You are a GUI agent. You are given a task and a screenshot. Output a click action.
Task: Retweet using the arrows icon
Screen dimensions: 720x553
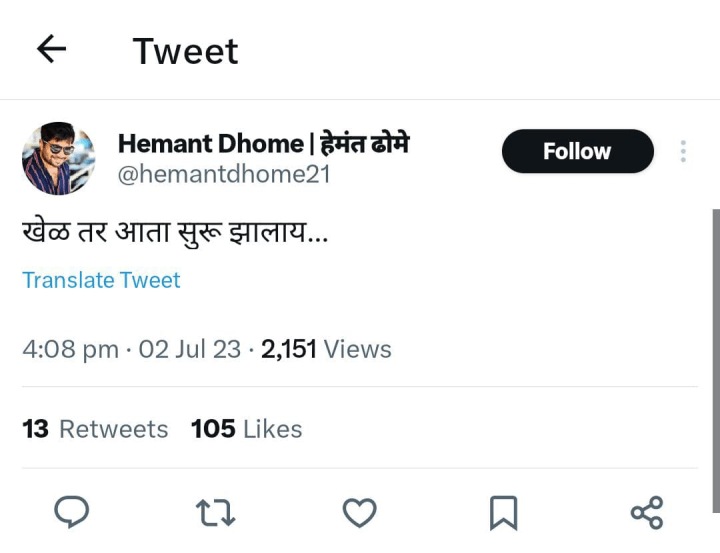(x=215, y=513)
